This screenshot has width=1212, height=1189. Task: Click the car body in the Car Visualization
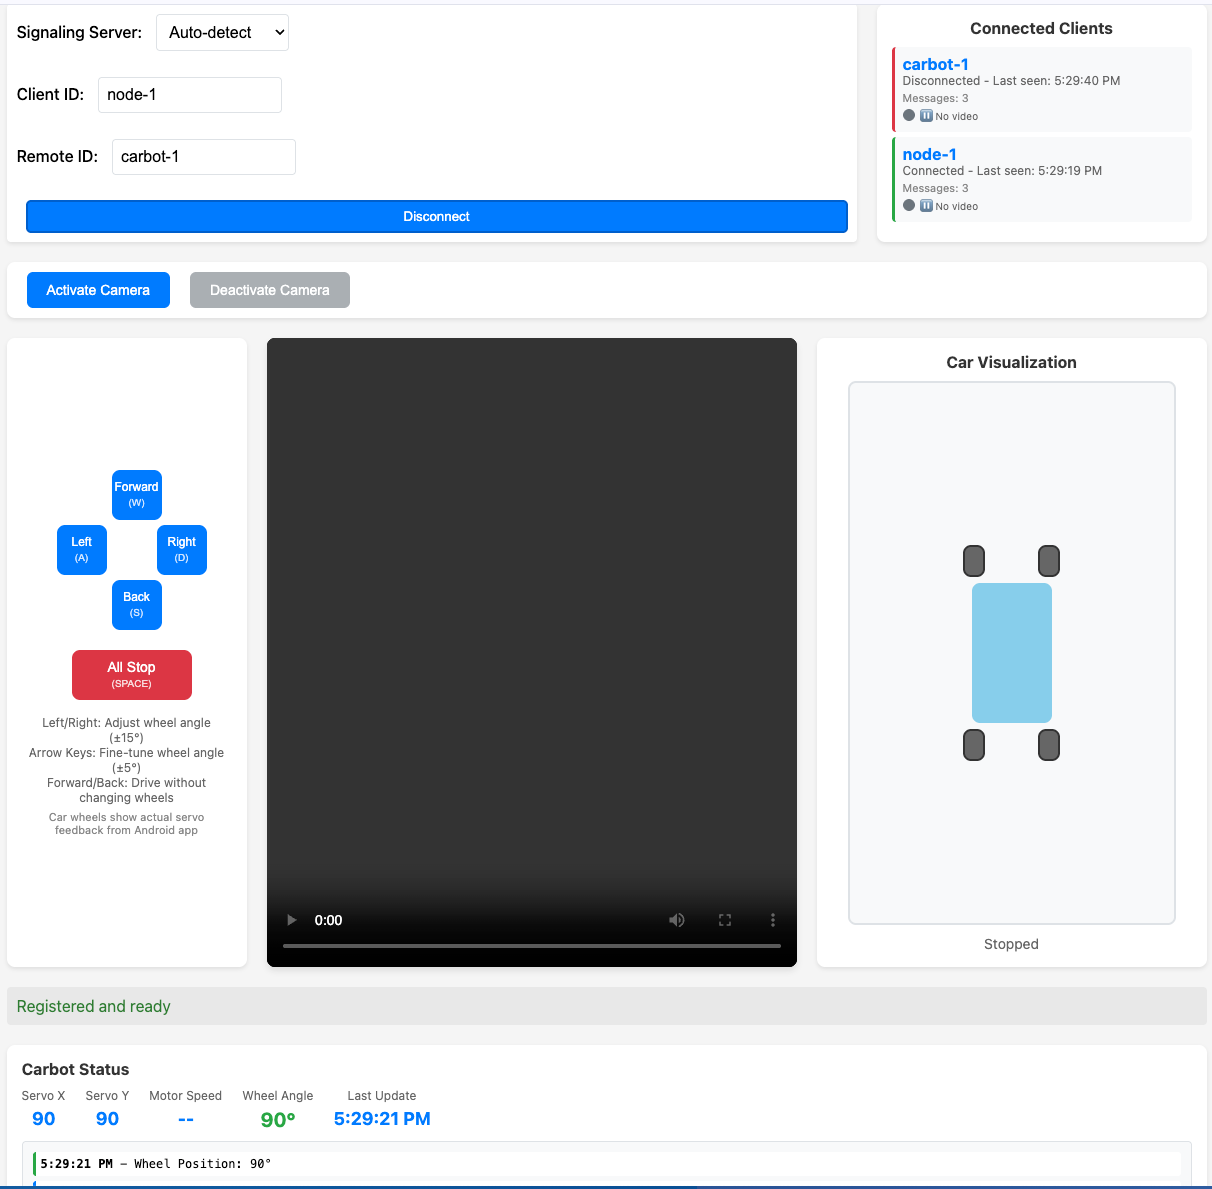click(1011, 653)
